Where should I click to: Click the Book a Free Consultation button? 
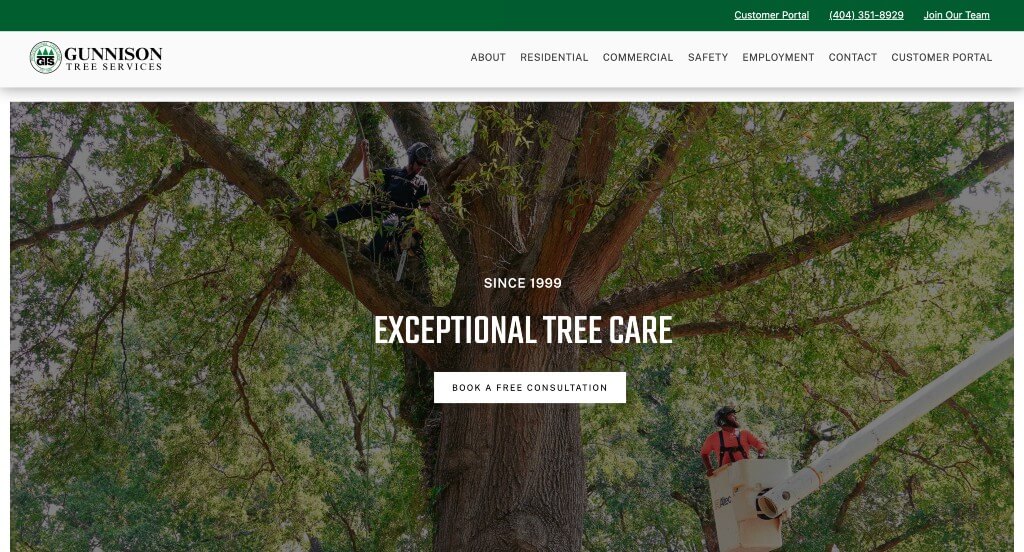click(530, 387)
